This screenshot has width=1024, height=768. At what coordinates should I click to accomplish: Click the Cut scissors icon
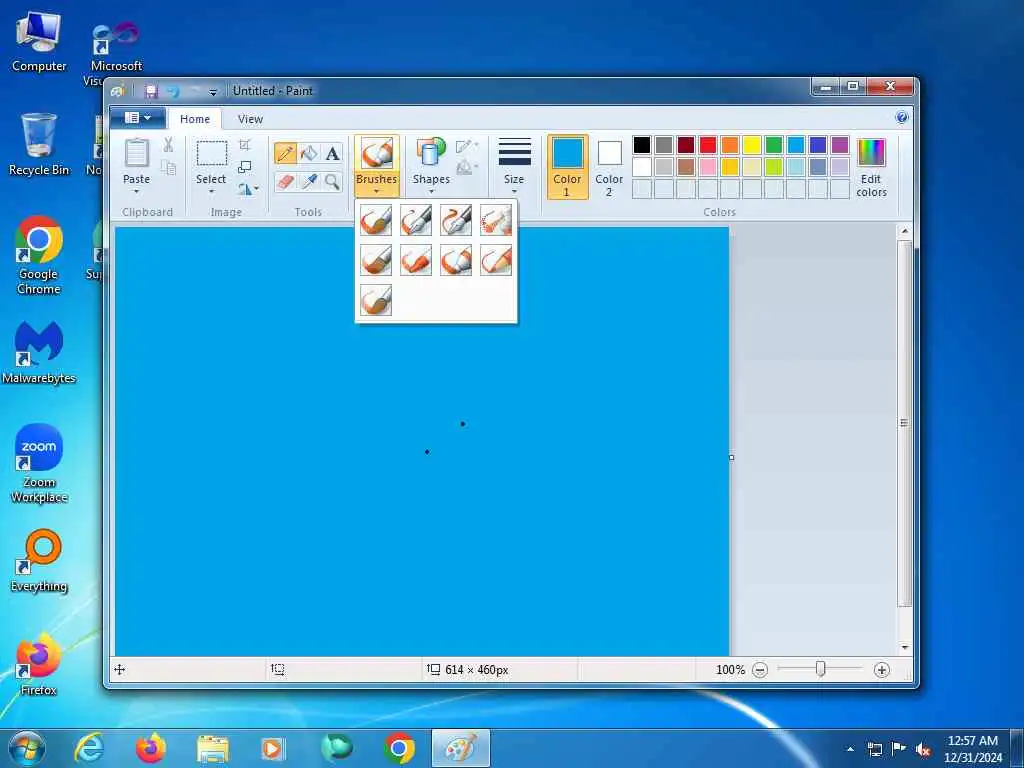[x=168, y=145]
